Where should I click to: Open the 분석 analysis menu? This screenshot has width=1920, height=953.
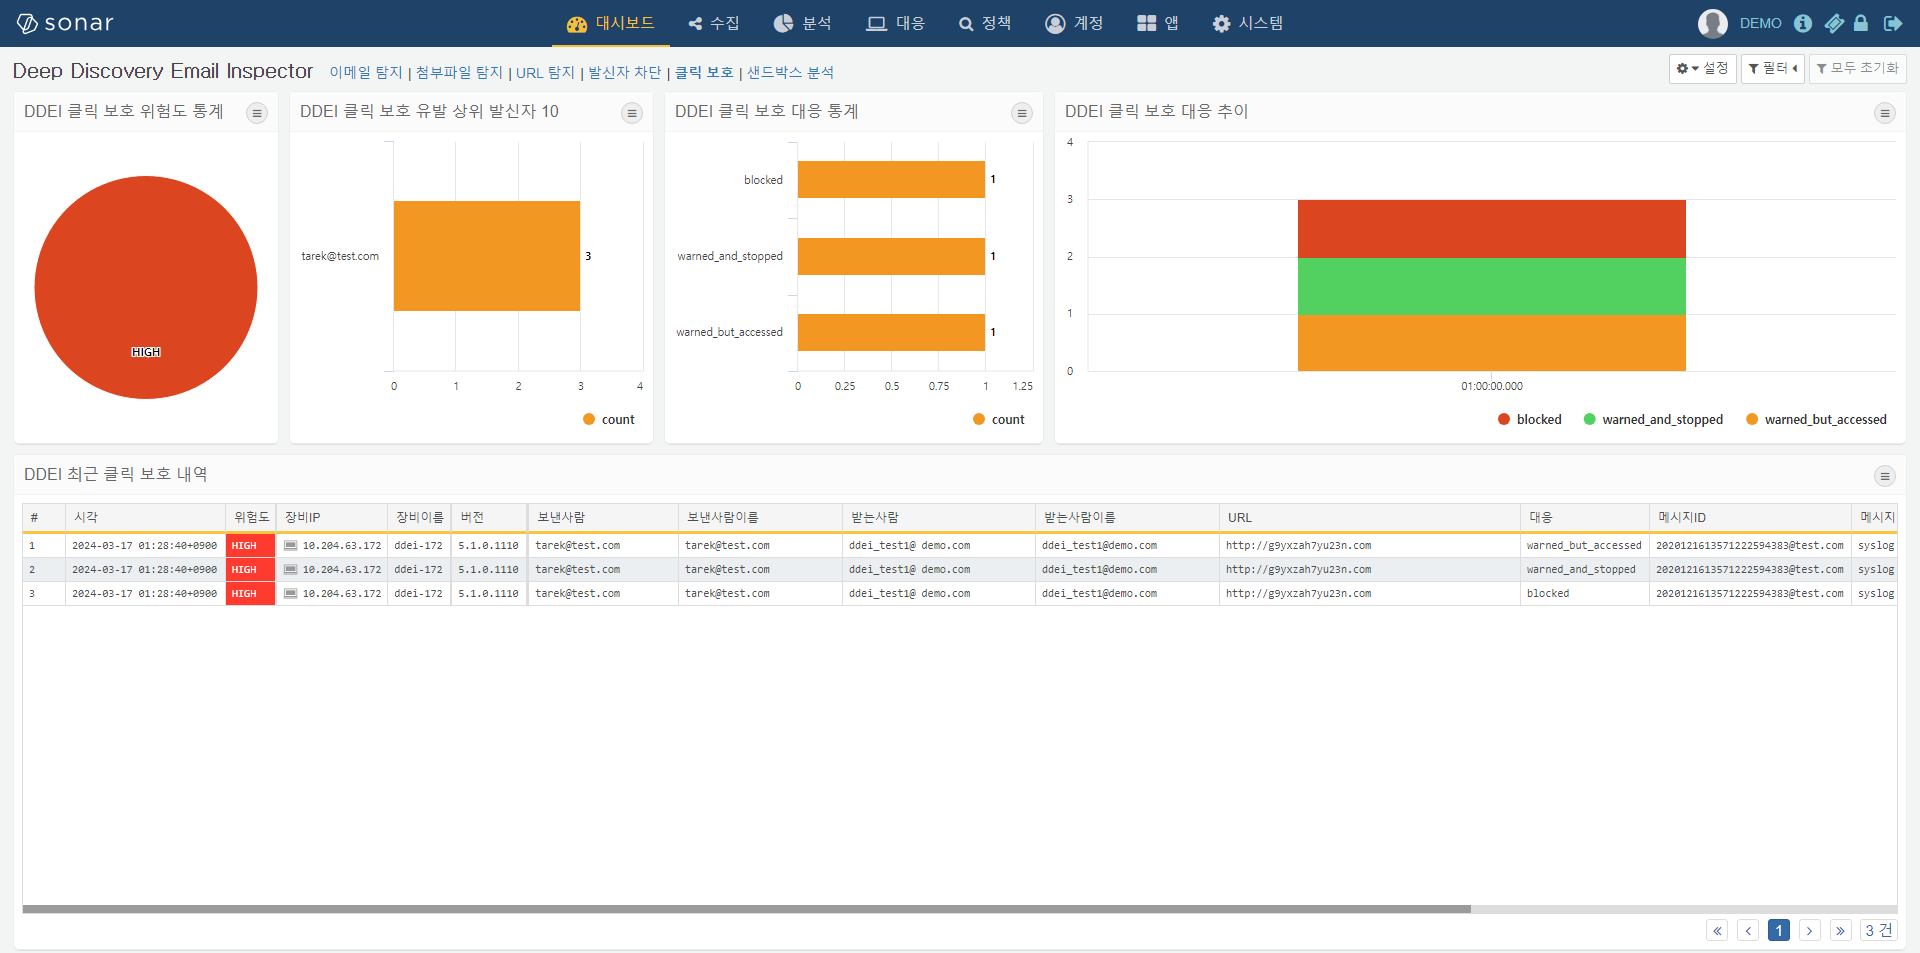[x=803, y=23]
